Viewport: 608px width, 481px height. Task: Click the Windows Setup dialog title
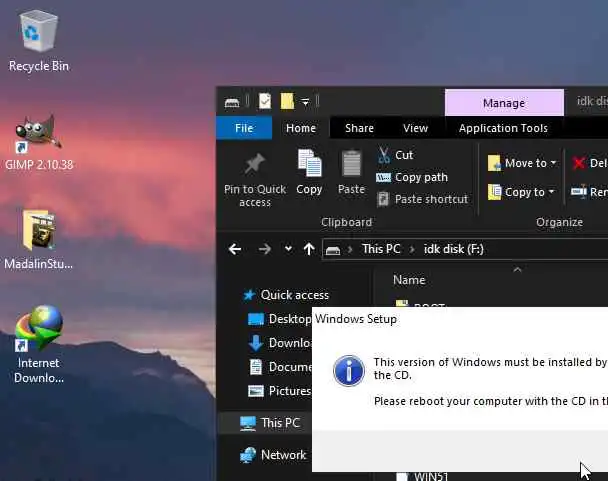(356, 319)
